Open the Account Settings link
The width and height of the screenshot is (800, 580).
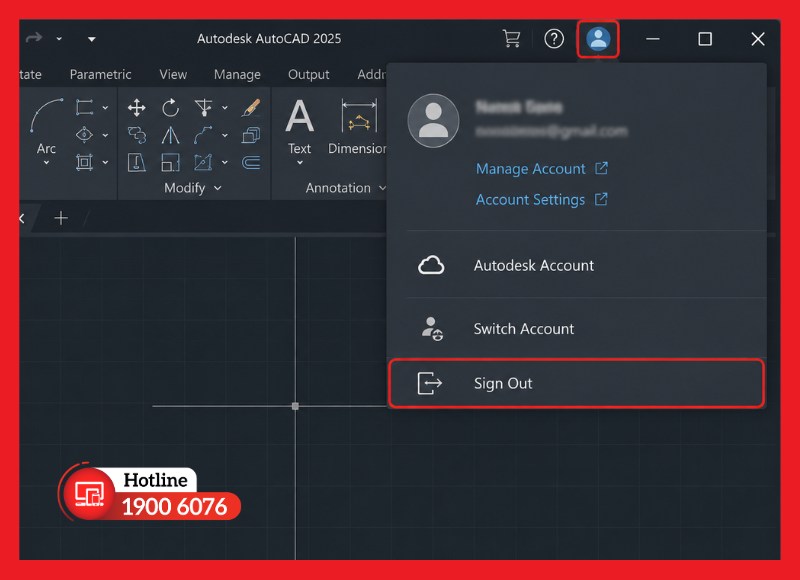(542, 199)
